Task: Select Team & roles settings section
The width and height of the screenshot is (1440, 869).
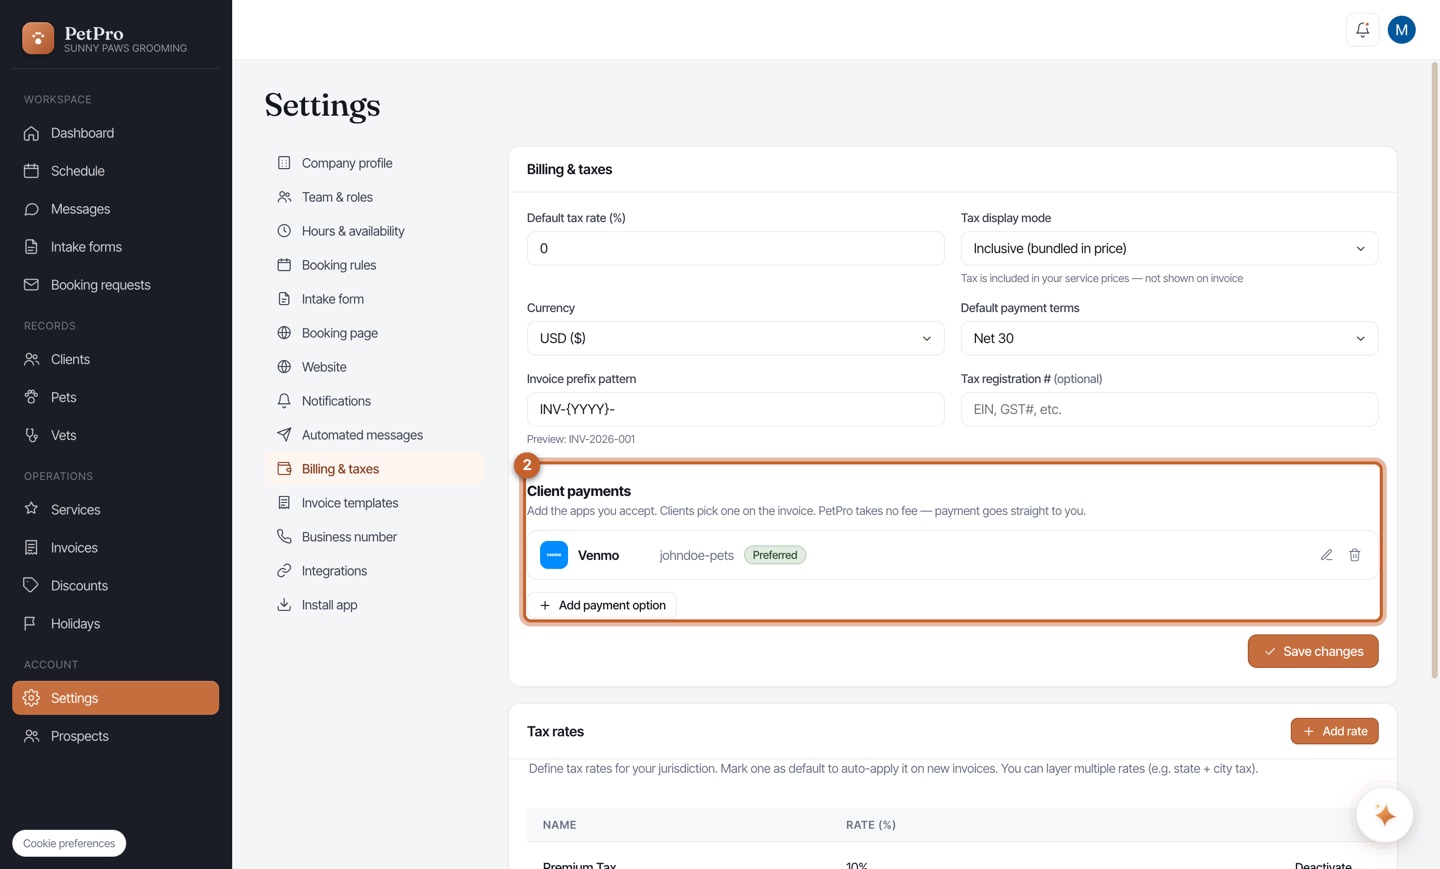Action: pos(374,197)
